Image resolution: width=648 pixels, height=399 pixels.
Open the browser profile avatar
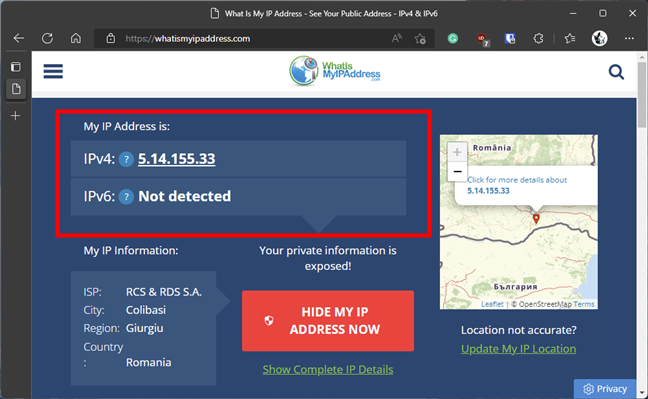tap(599, 38)
